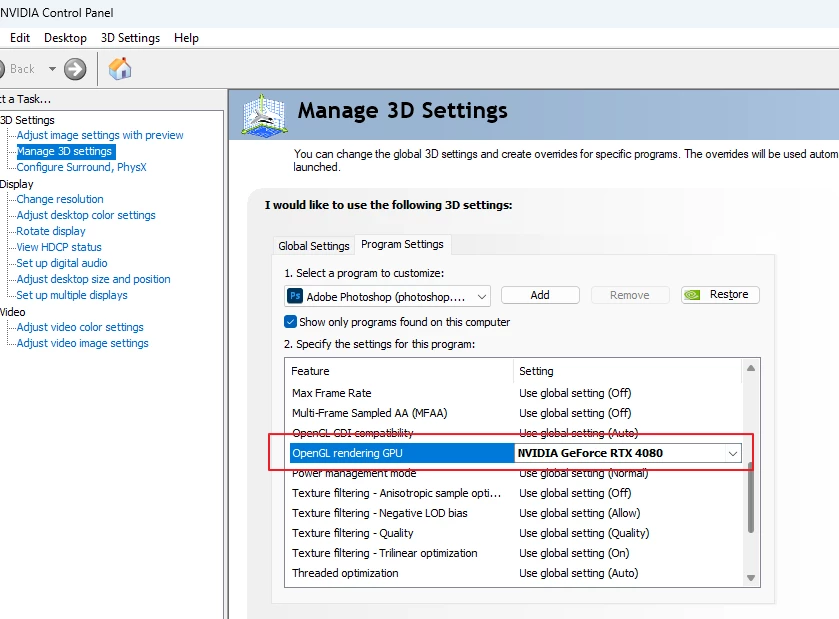
Task: Click the Photoshop icon in program dropdown
Action: [295, 296]
